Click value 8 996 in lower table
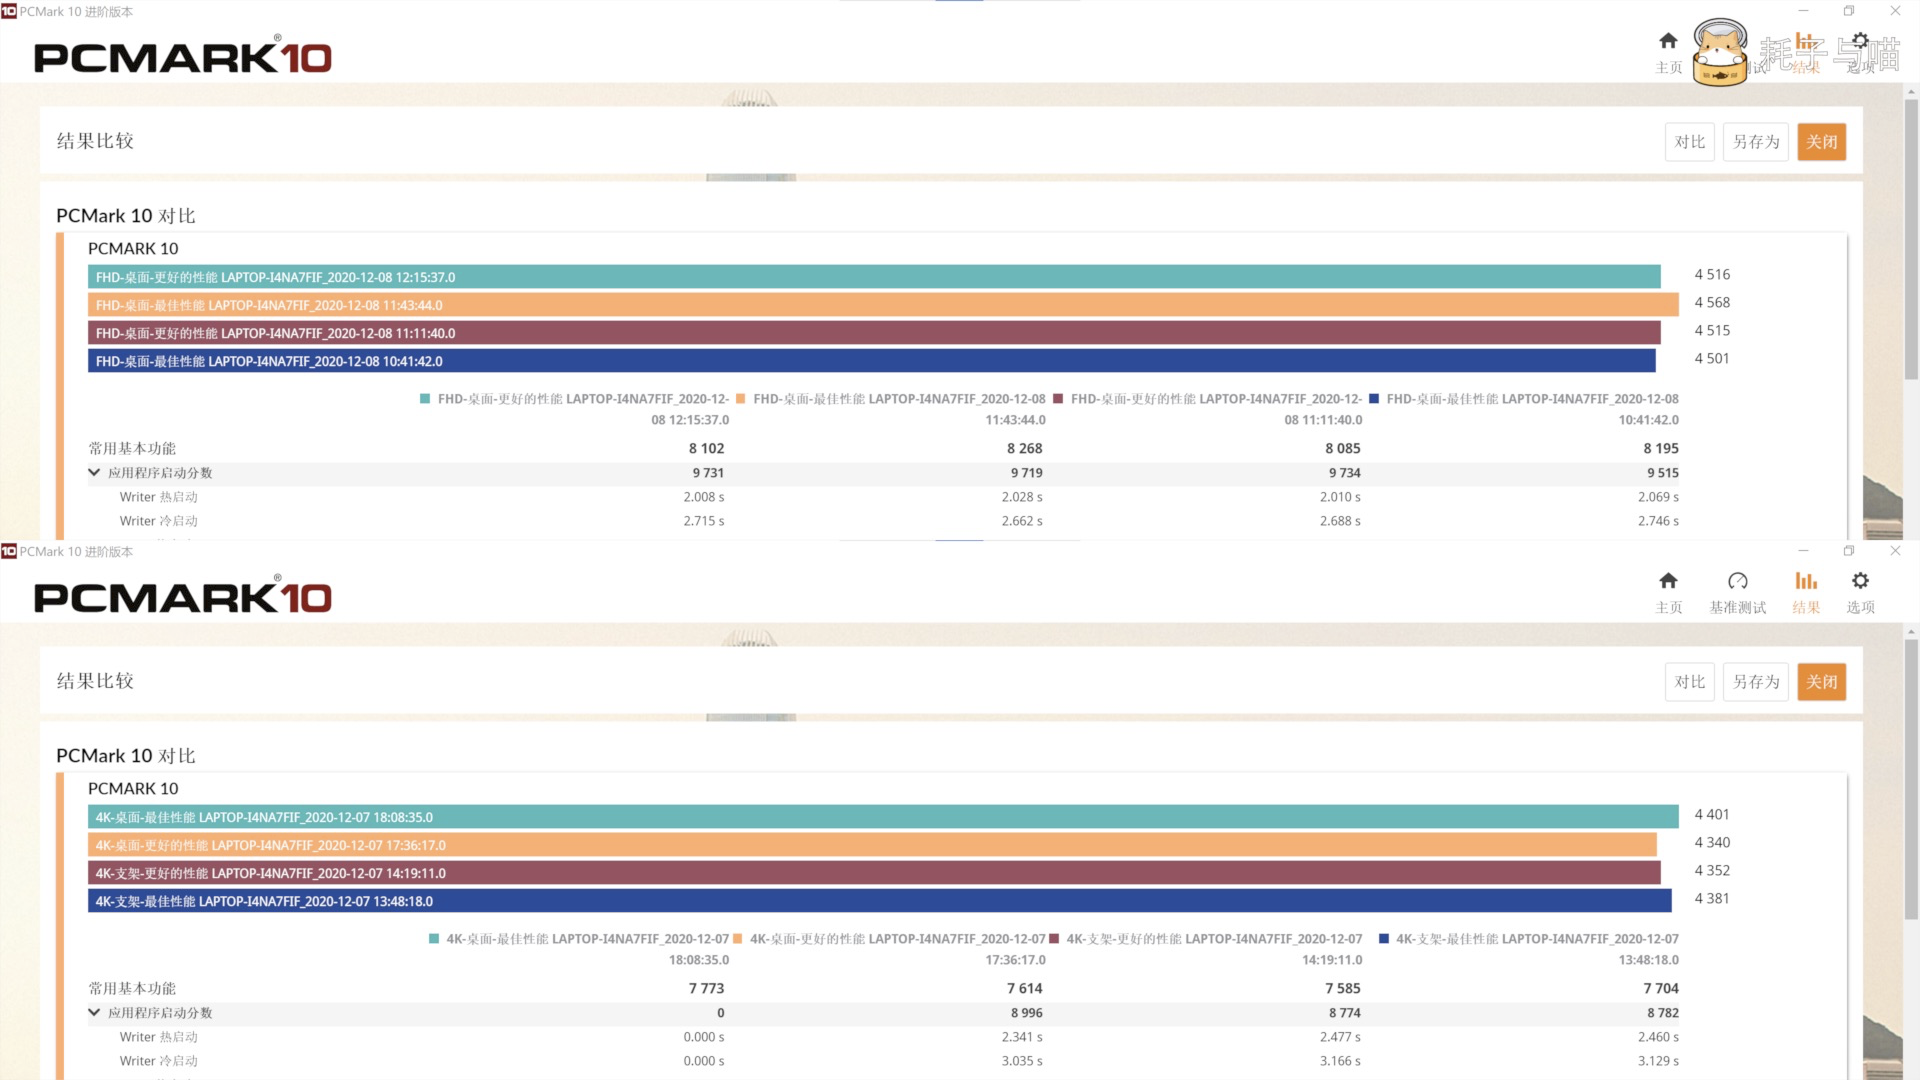Screen dimensions: 1920x1080 click(1026, 1013)
